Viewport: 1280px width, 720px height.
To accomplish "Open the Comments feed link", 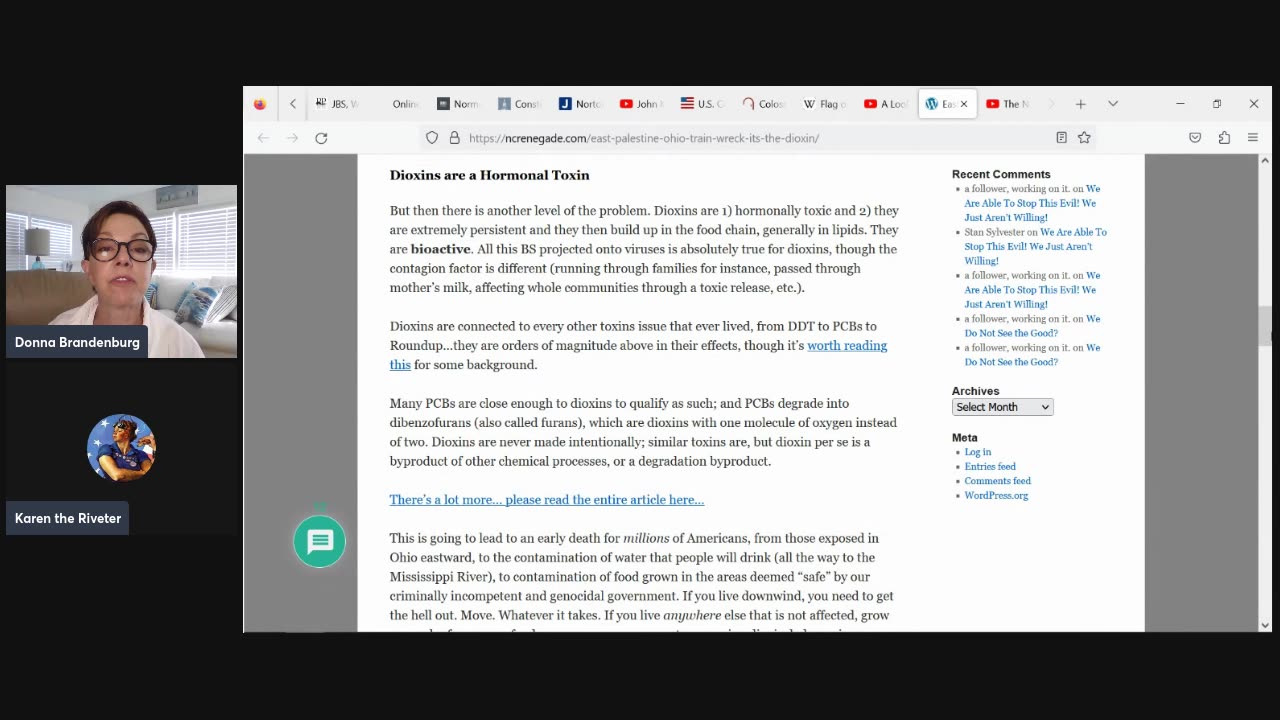I will click(997, 481).
